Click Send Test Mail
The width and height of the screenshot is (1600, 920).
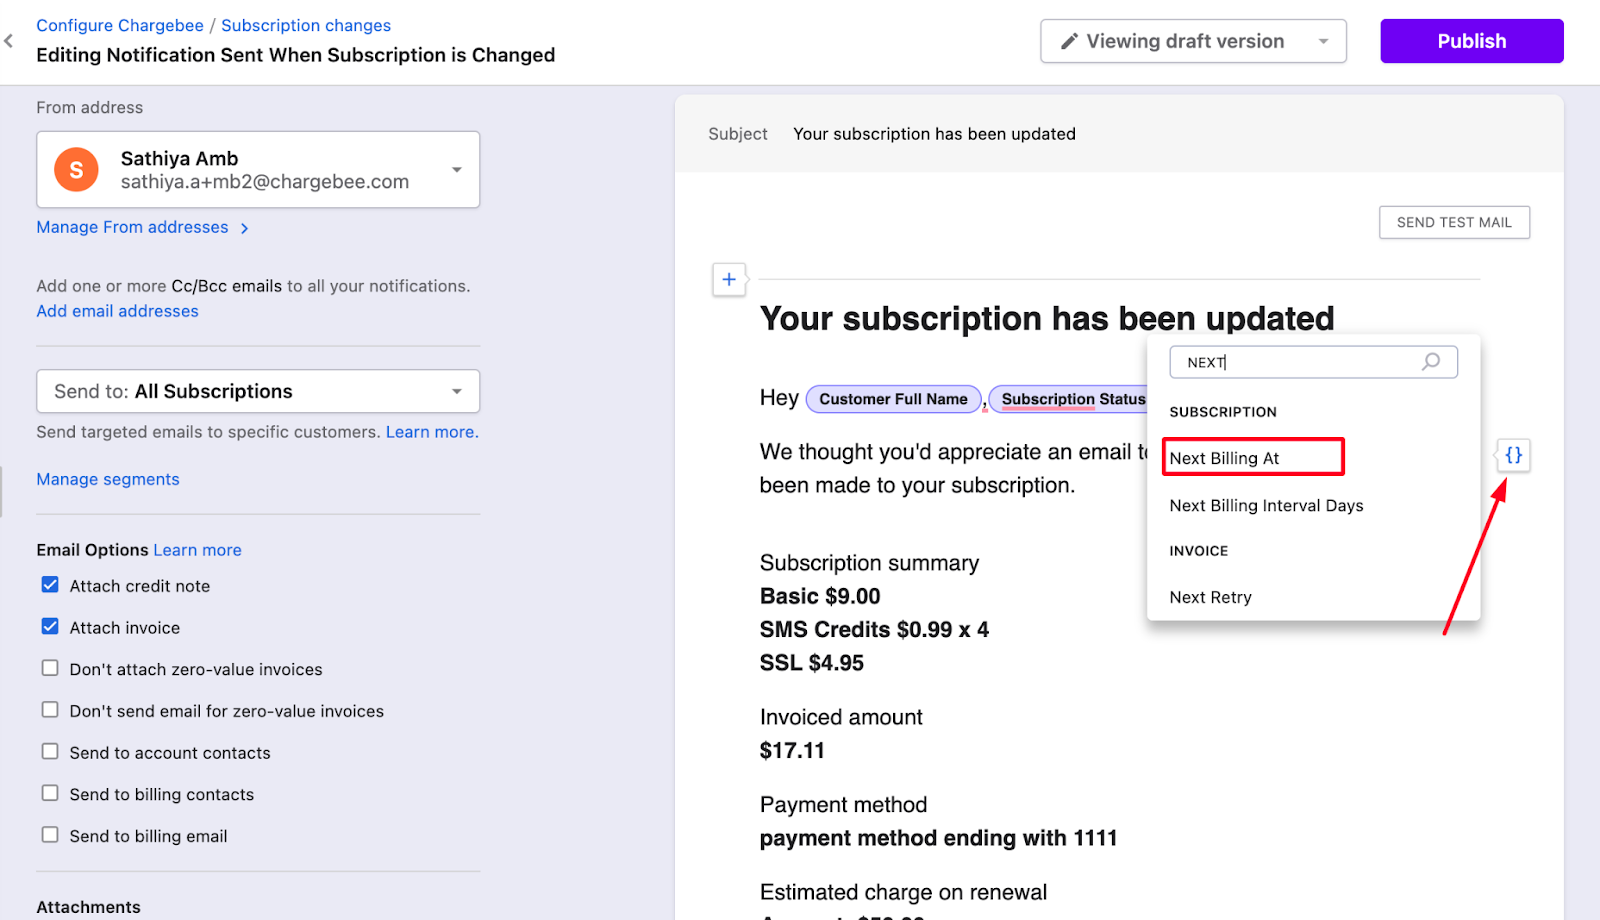tap(1454, 222)
